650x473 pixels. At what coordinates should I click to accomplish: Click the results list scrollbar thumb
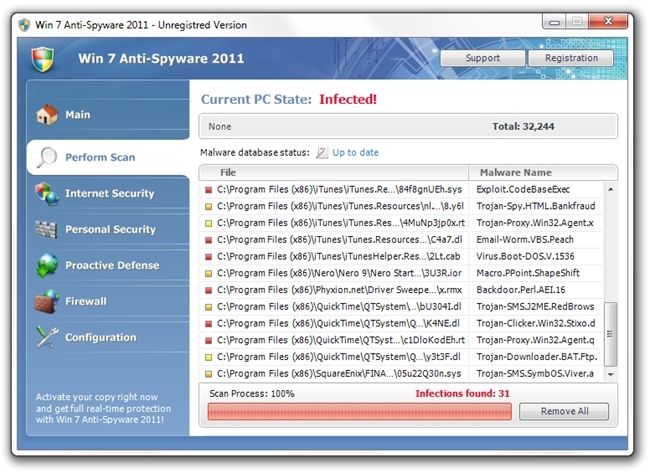pyautogui.click(x=610, y=334)
